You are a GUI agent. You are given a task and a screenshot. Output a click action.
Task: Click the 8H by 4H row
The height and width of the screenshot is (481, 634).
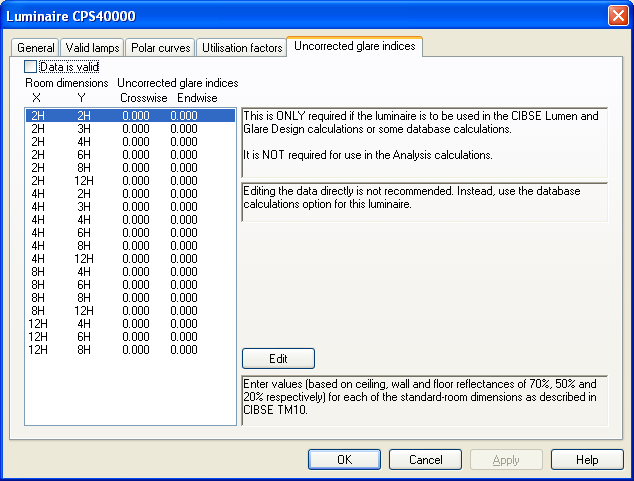click(x=130, y=272)
